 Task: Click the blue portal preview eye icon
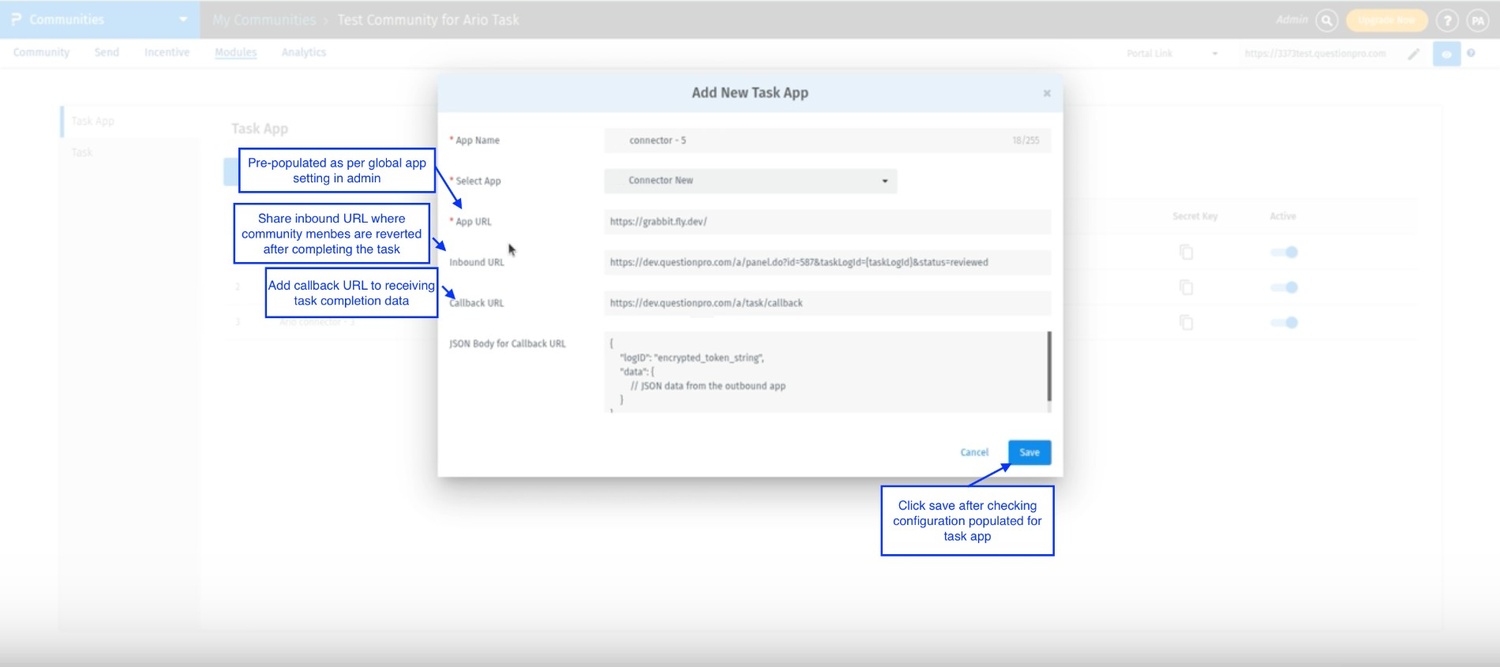[x=1446, y=54]
